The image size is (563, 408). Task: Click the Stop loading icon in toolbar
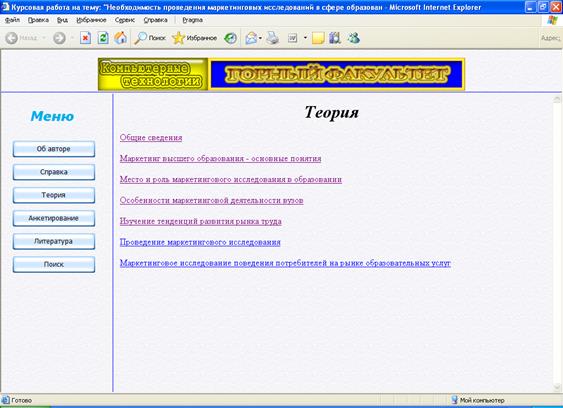[x=85, y=38]
